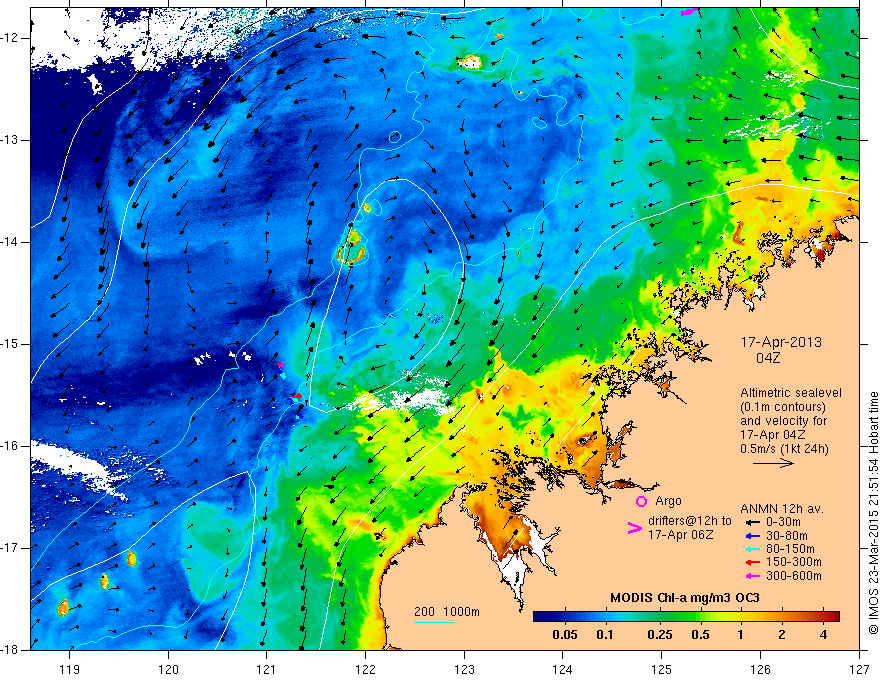Click the blue 30-80m legend arrow
880x680 pixels.
[x=752, y=536]
